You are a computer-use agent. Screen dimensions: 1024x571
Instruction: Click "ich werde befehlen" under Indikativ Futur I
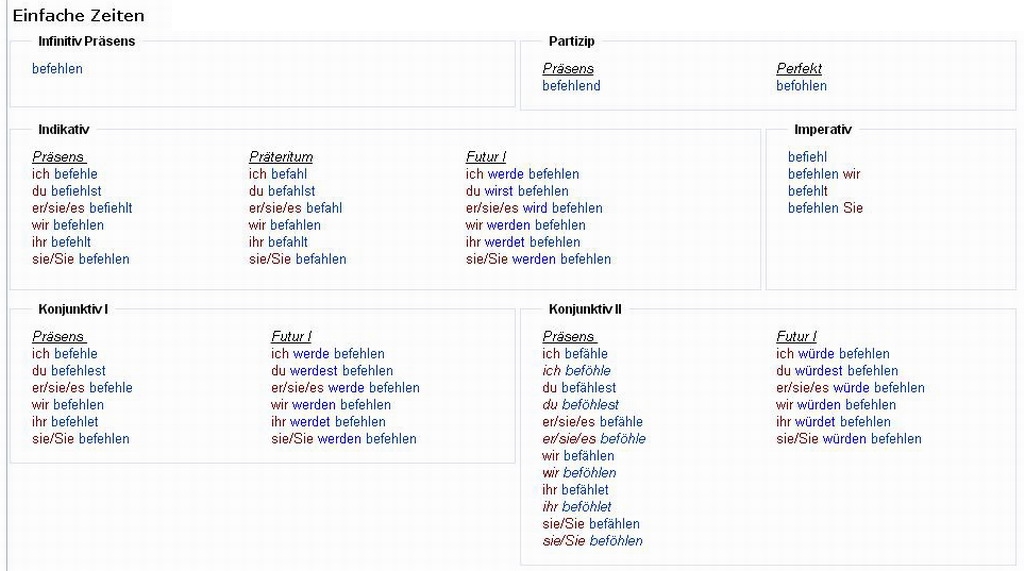tap(522, 174)
